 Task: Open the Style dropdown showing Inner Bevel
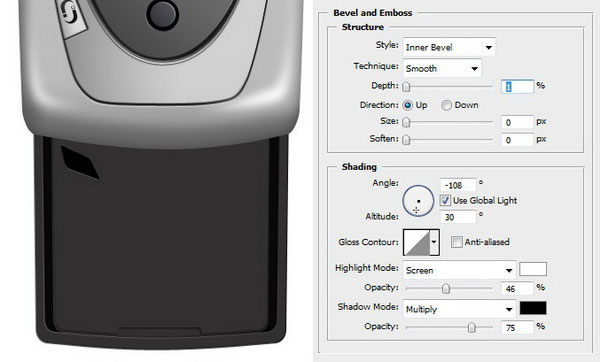(449, 47)
